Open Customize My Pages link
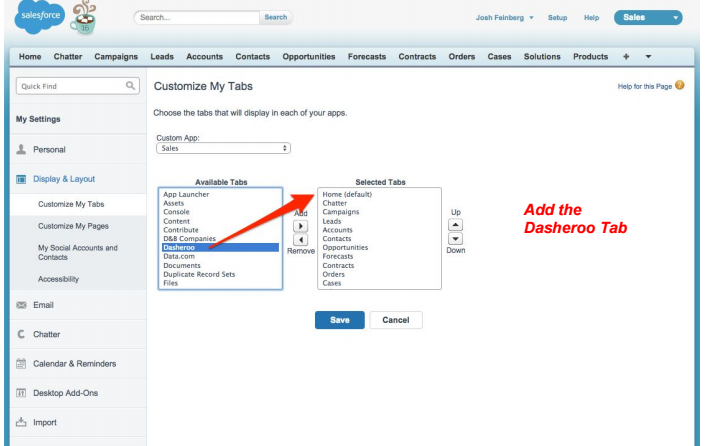The width and height of the screenshot is (705, 446). 73,226
